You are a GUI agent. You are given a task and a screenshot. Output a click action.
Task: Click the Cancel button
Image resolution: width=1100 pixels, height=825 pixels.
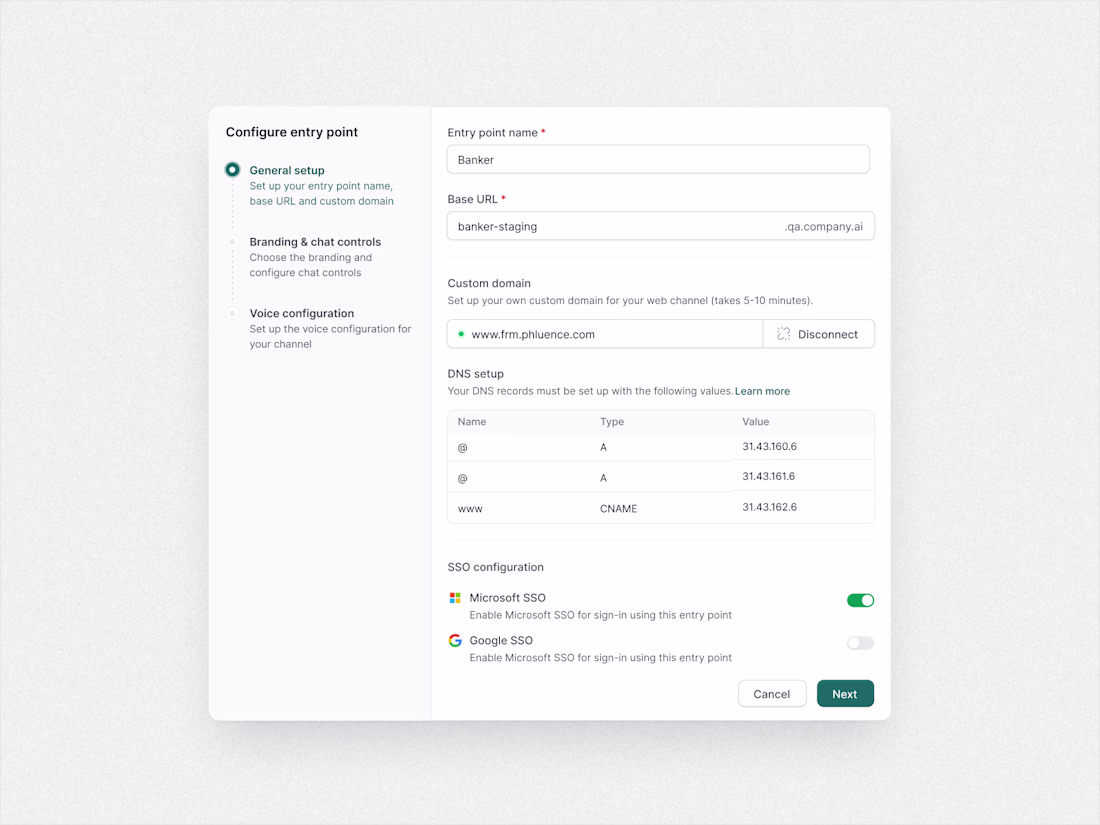(x=772, y=694)
